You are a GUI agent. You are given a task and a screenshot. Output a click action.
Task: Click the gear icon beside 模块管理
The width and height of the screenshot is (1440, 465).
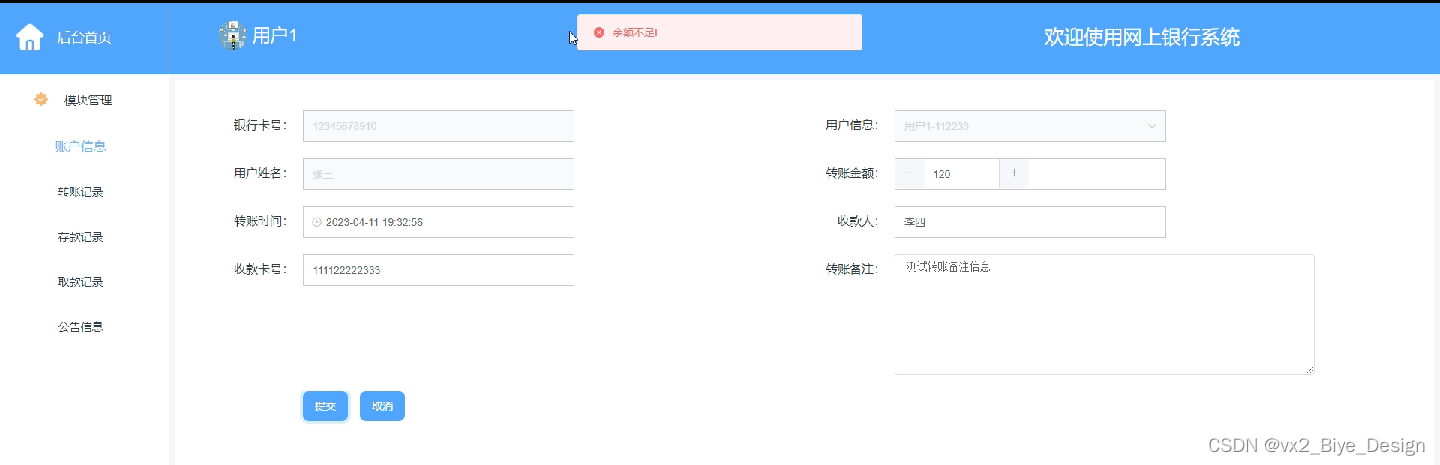41,99
